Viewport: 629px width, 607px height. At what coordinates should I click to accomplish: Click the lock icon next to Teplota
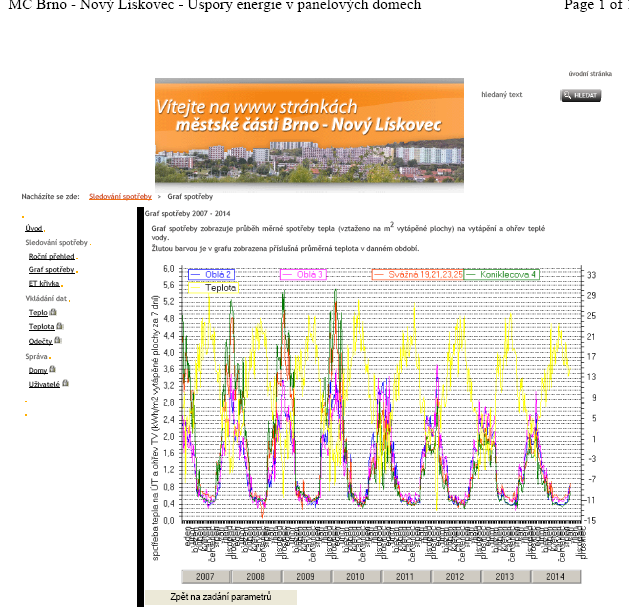coord(60,326)
